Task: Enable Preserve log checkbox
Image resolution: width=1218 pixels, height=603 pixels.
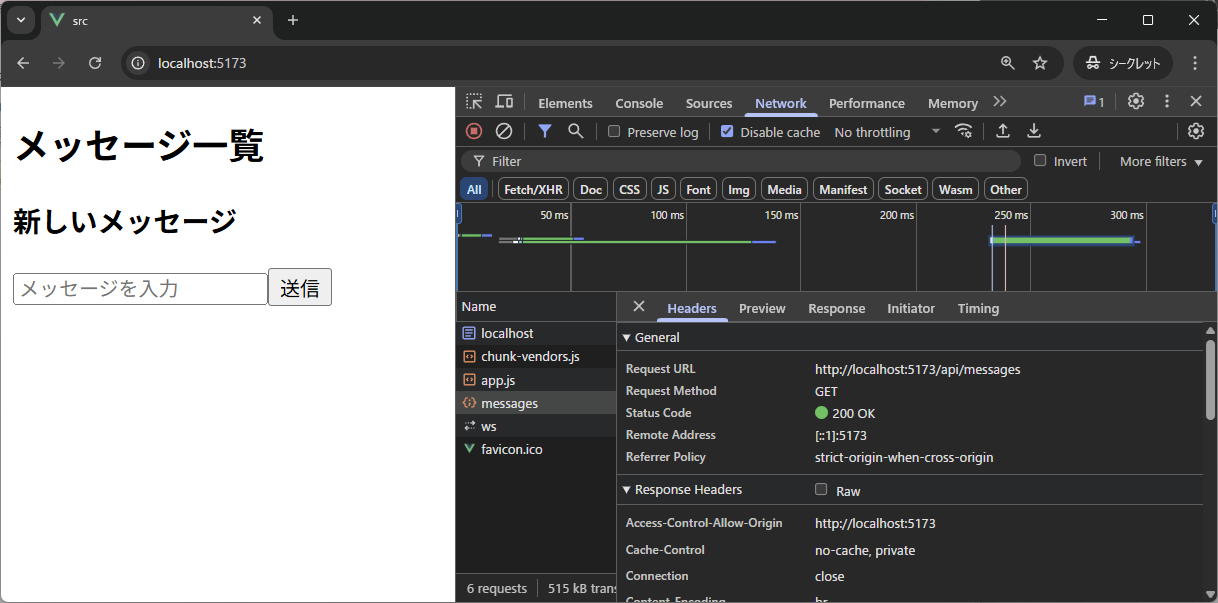Action: click(614, 131)
